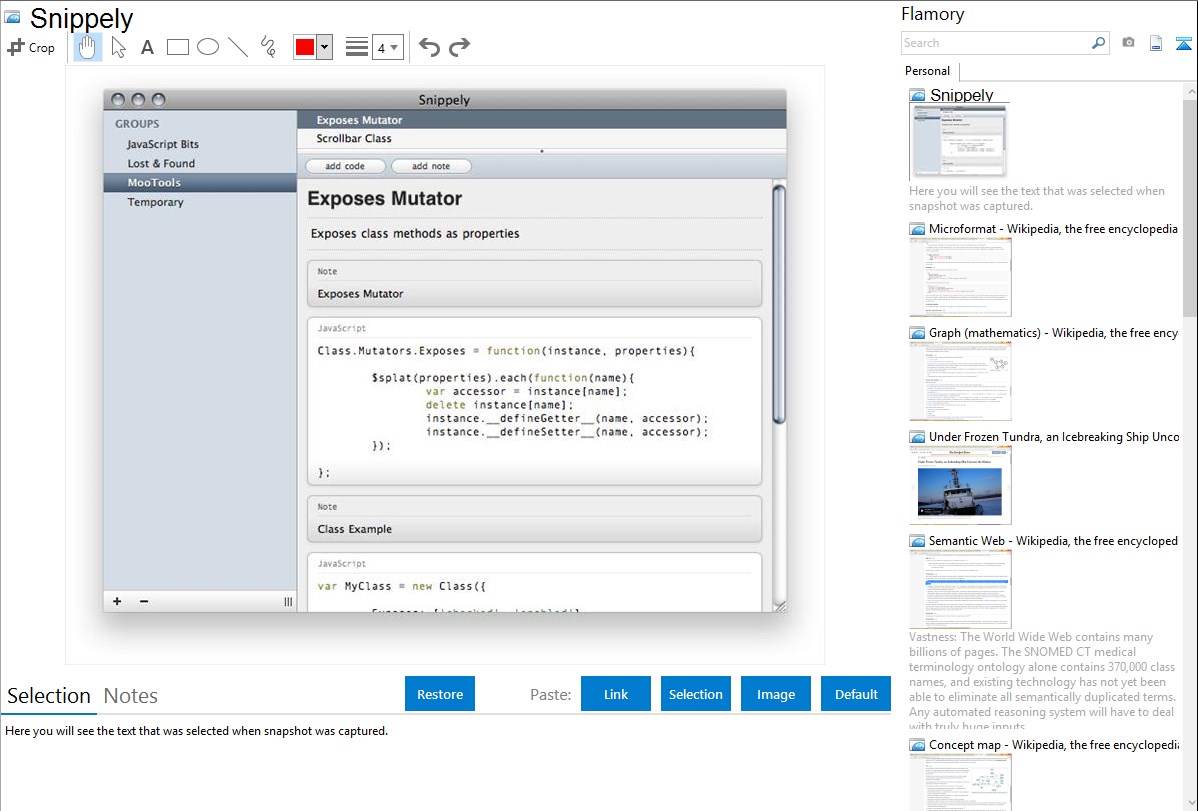Click the icon beside Concept map title

[x=917, y=744]
